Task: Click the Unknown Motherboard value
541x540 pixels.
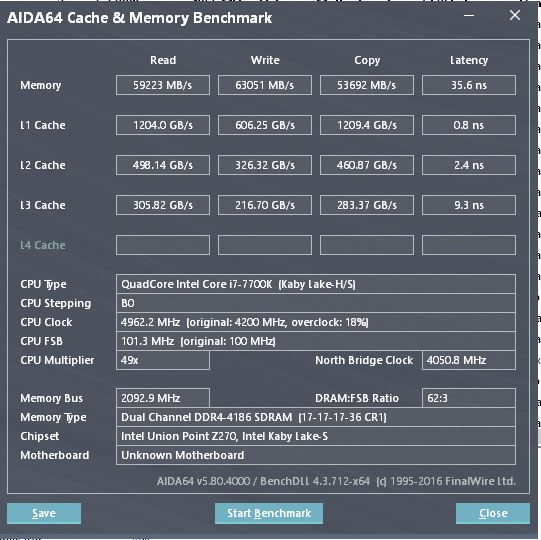Action: tap(316, 455)
